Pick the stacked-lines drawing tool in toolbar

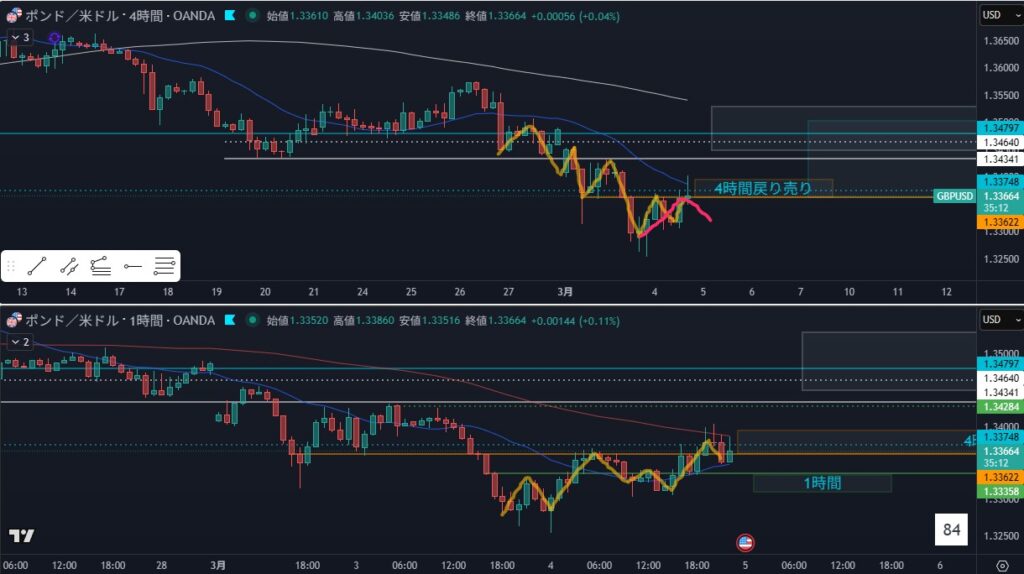tap(100, 266)
